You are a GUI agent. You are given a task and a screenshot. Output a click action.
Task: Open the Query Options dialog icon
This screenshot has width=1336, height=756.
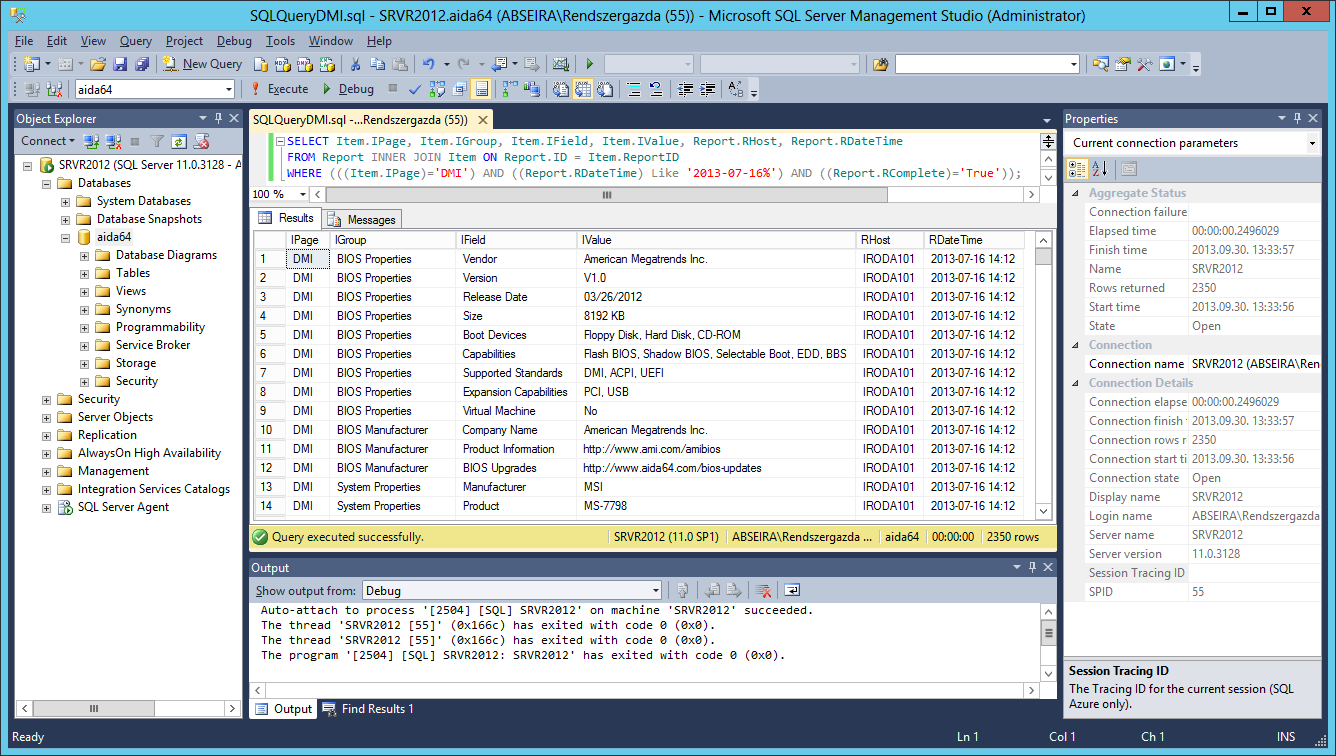click(x=460, y=89)
